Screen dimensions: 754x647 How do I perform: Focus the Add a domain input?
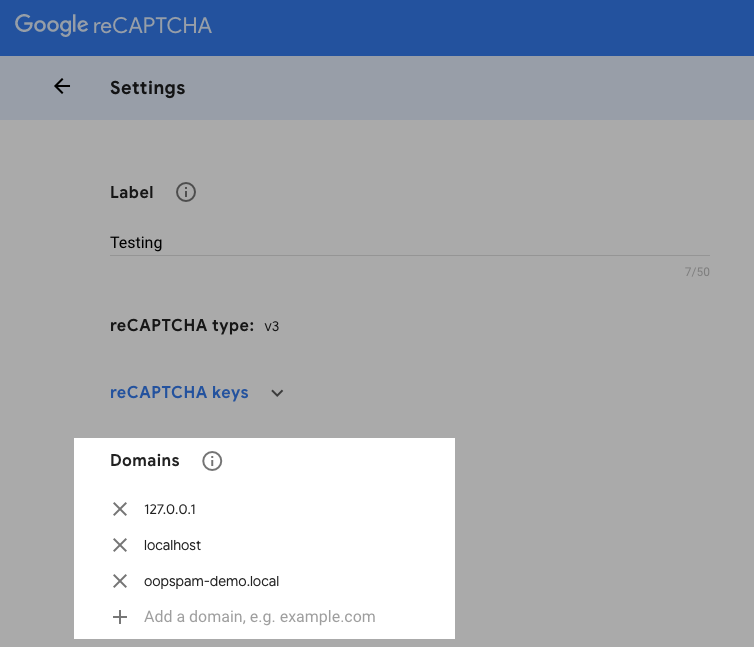pos(260,617)
